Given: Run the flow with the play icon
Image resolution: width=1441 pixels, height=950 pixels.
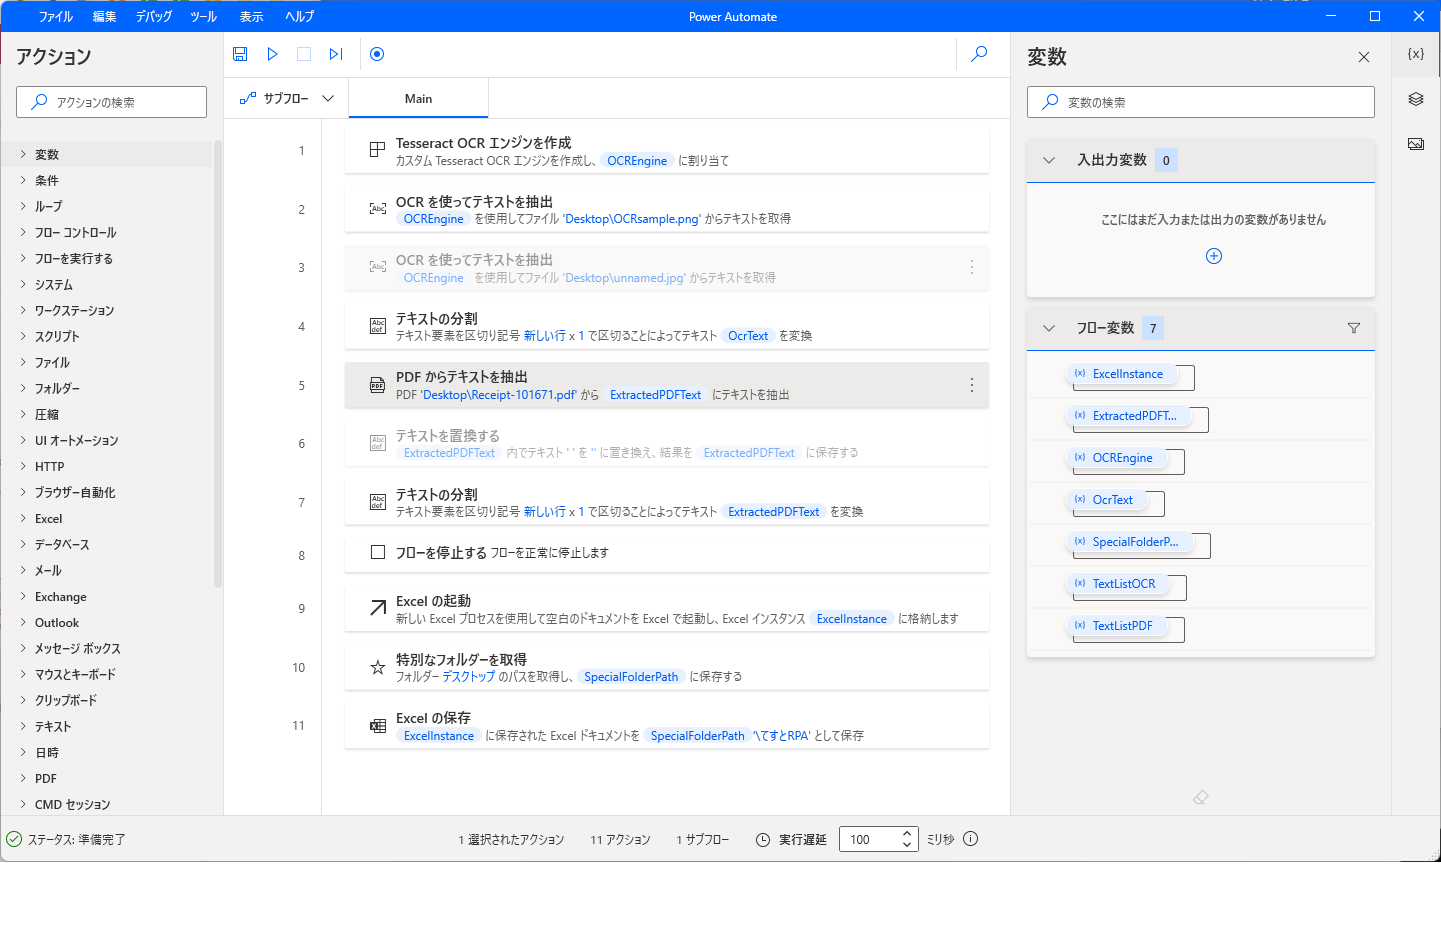Looking at the screenshot, I should [272, 54].
